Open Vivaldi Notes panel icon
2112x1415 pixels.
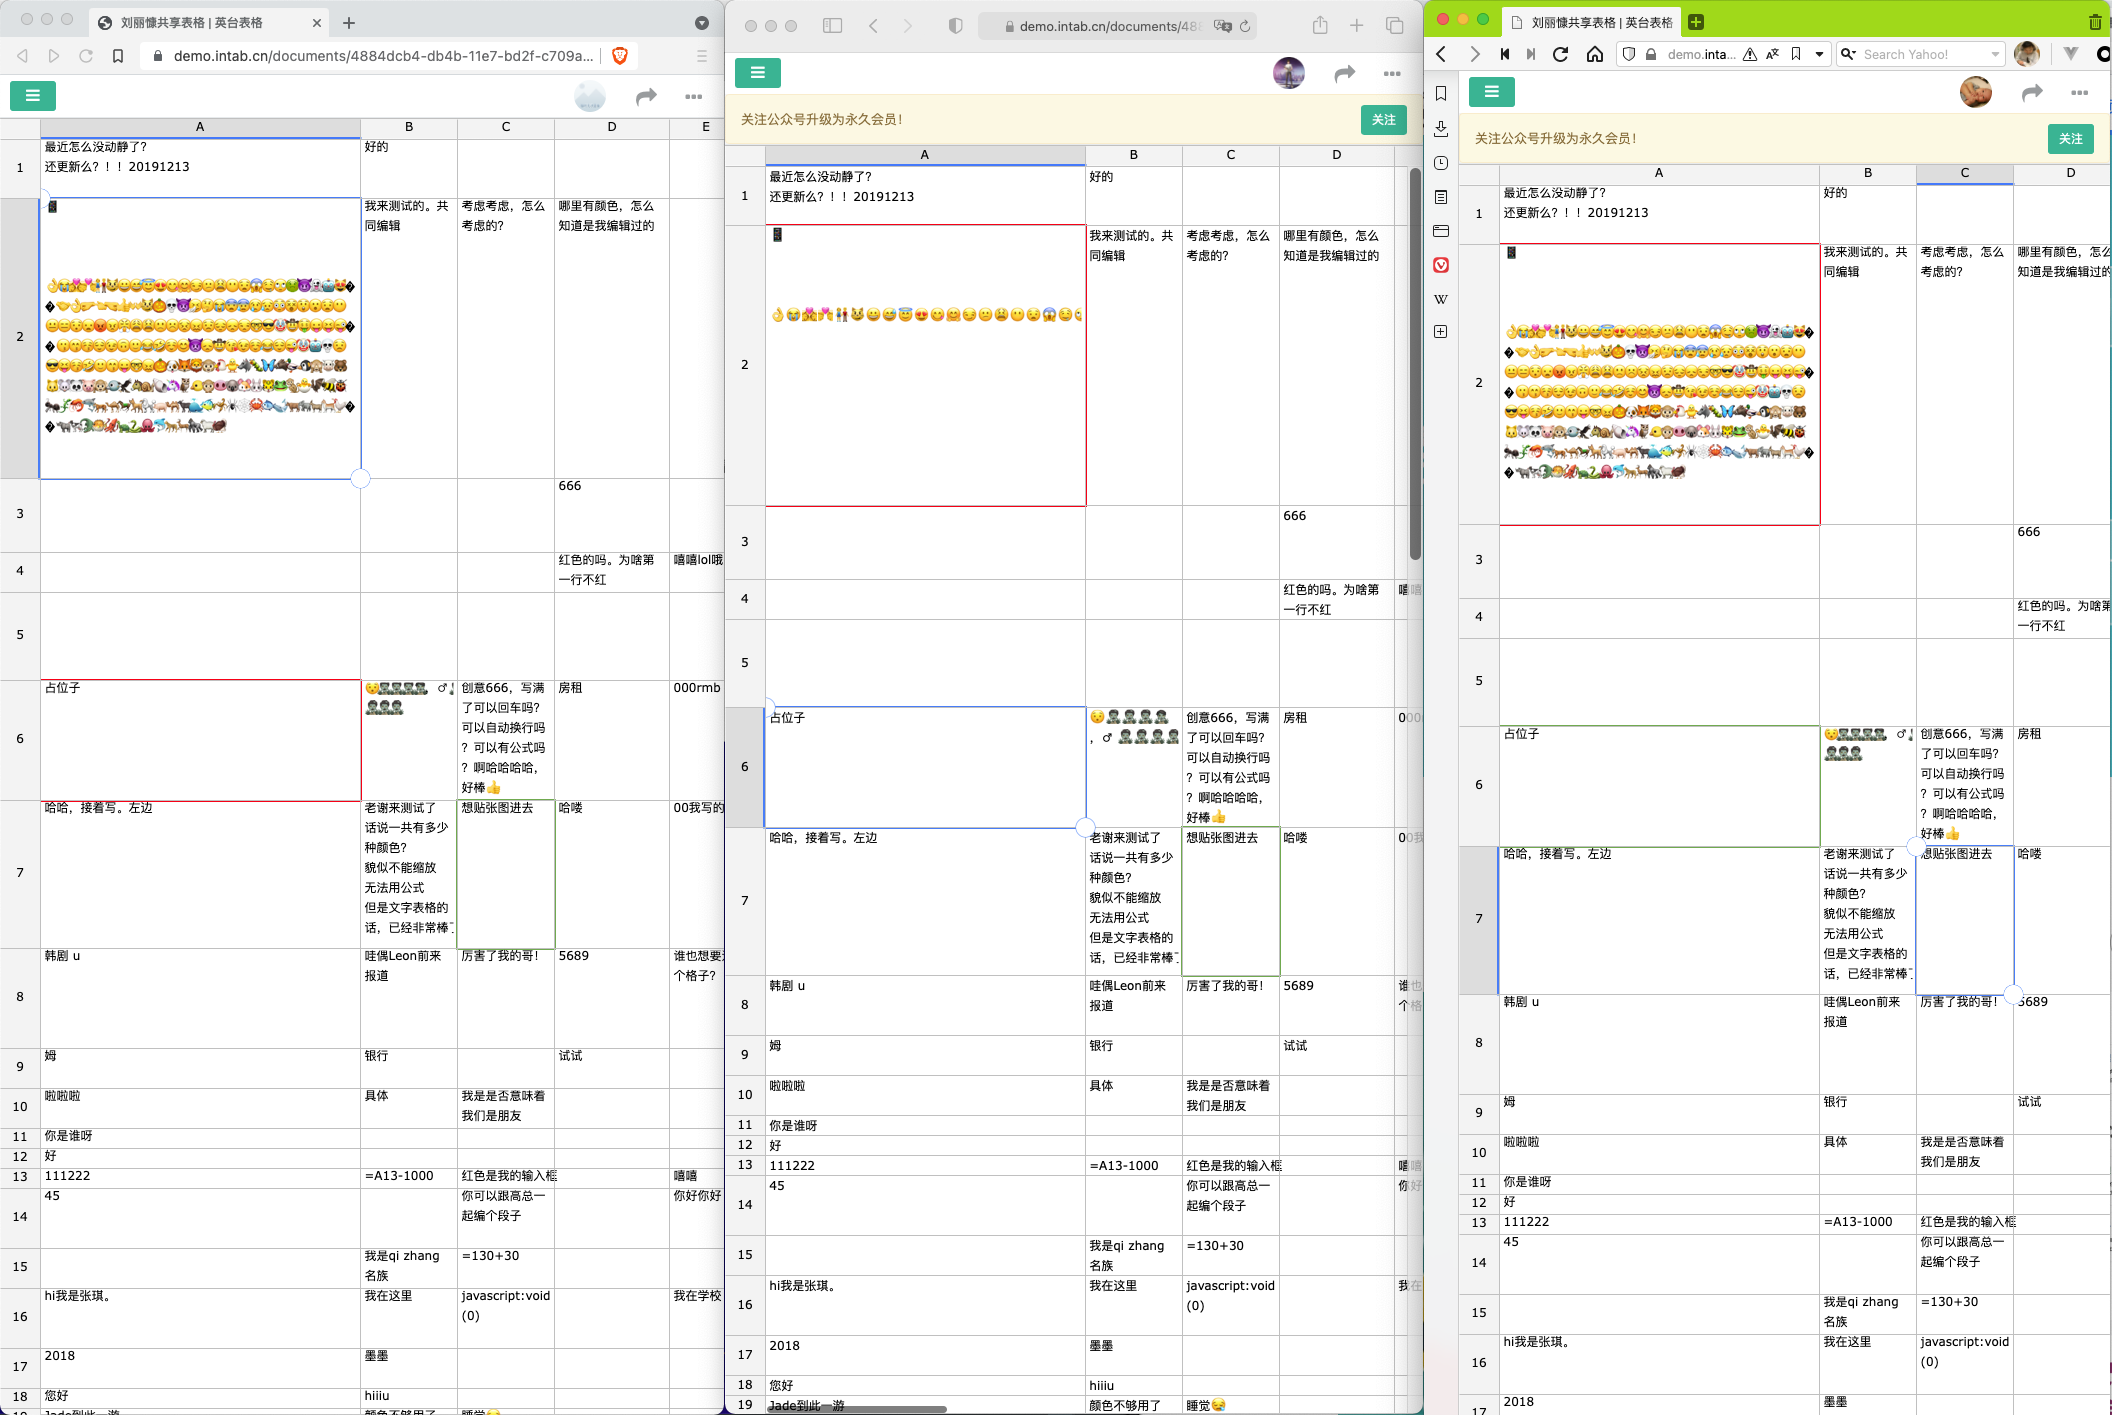pyautogui.click(x=1441, y=197)
